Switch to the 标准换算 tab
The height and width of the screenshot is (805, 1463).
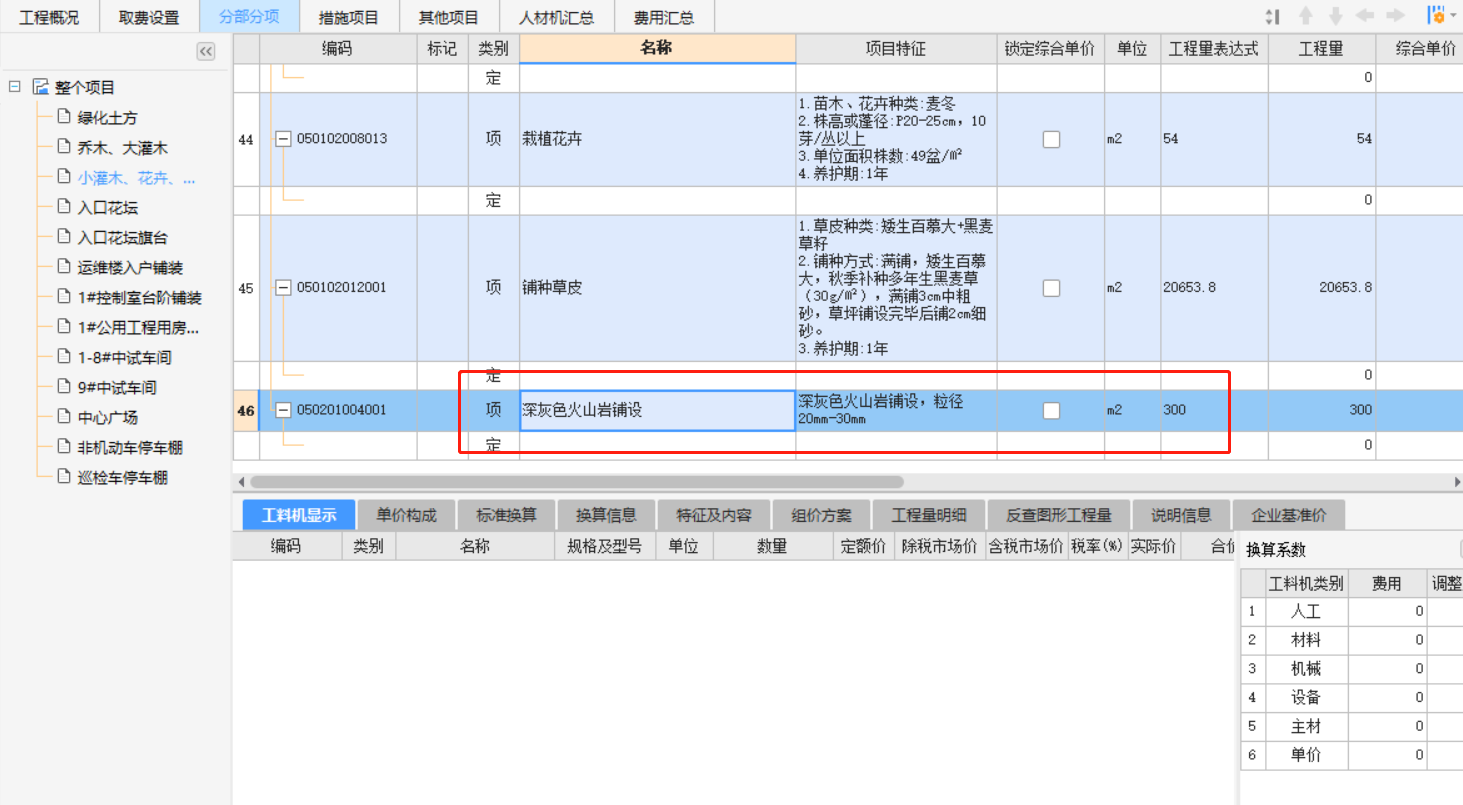[x=506, y=515]
